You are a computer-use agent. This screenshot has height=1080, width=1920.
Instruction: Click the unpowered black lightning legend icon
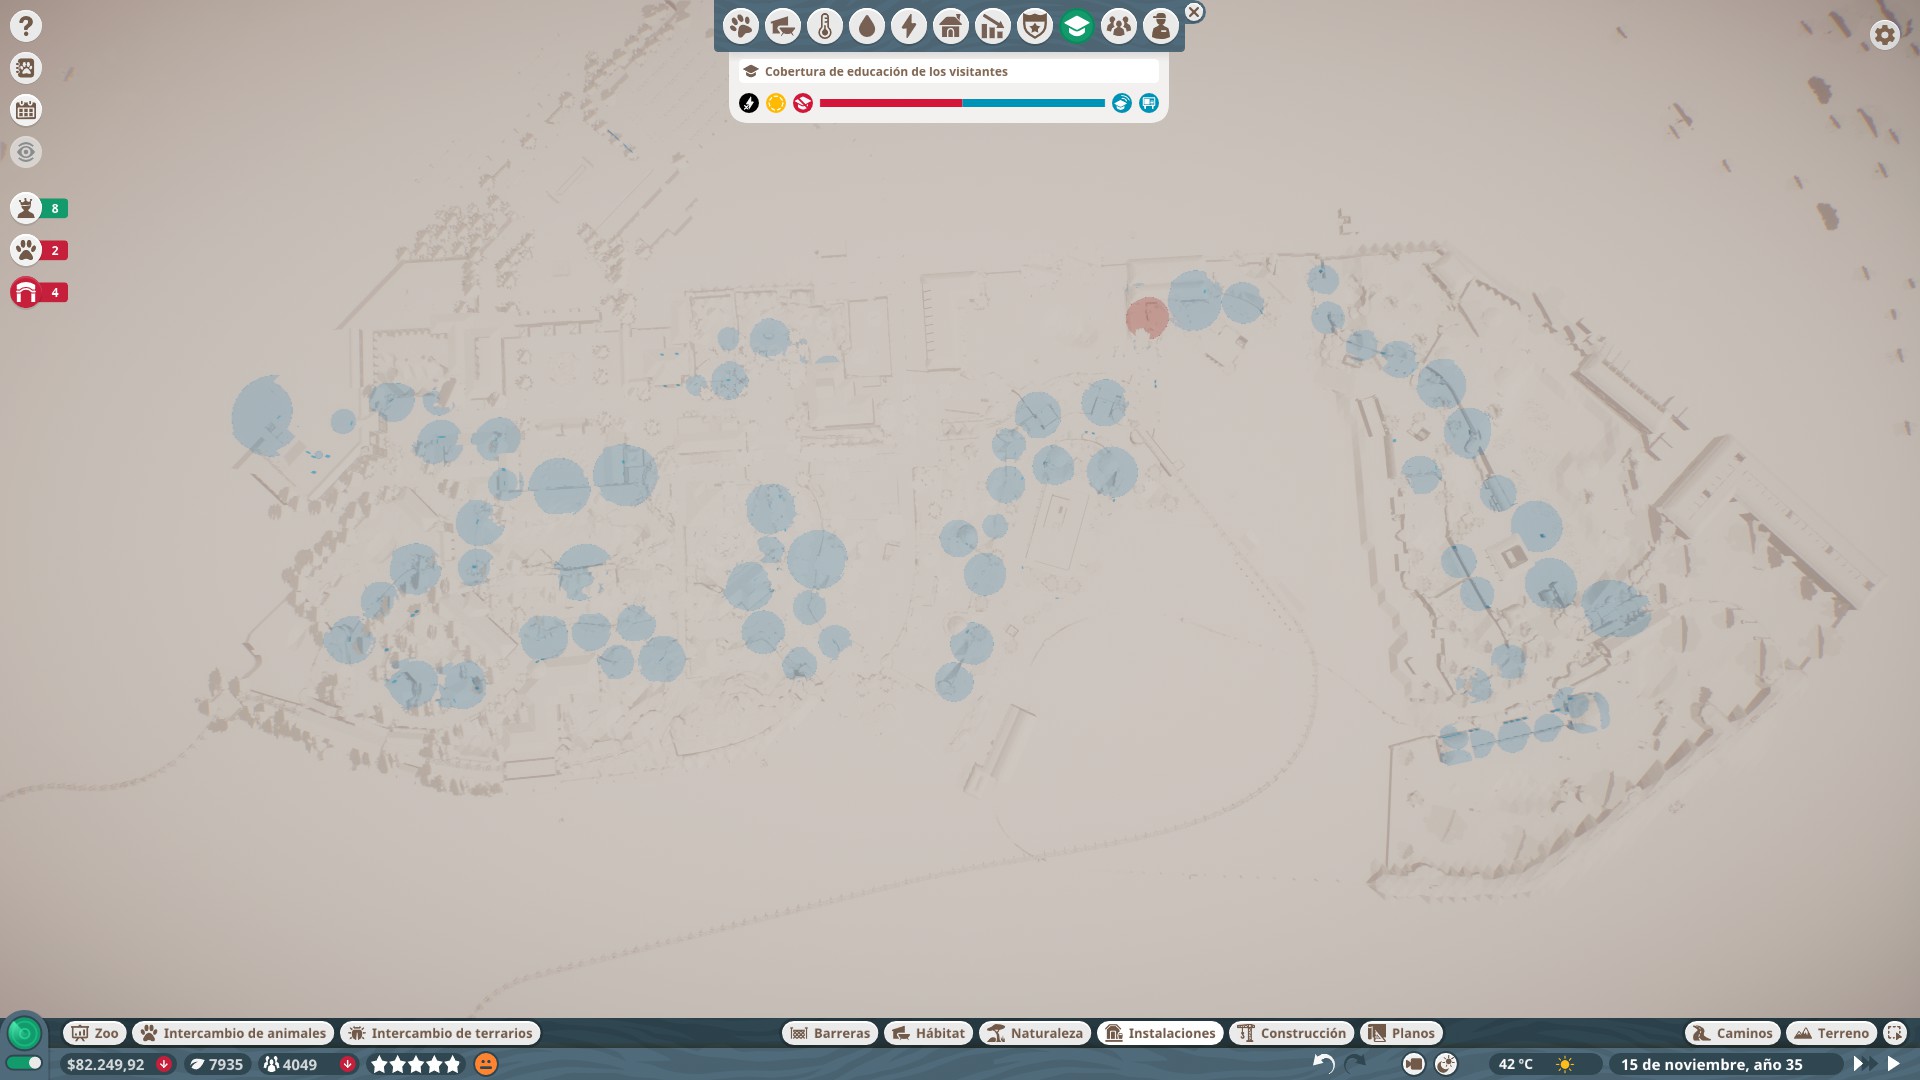point(749,103)
